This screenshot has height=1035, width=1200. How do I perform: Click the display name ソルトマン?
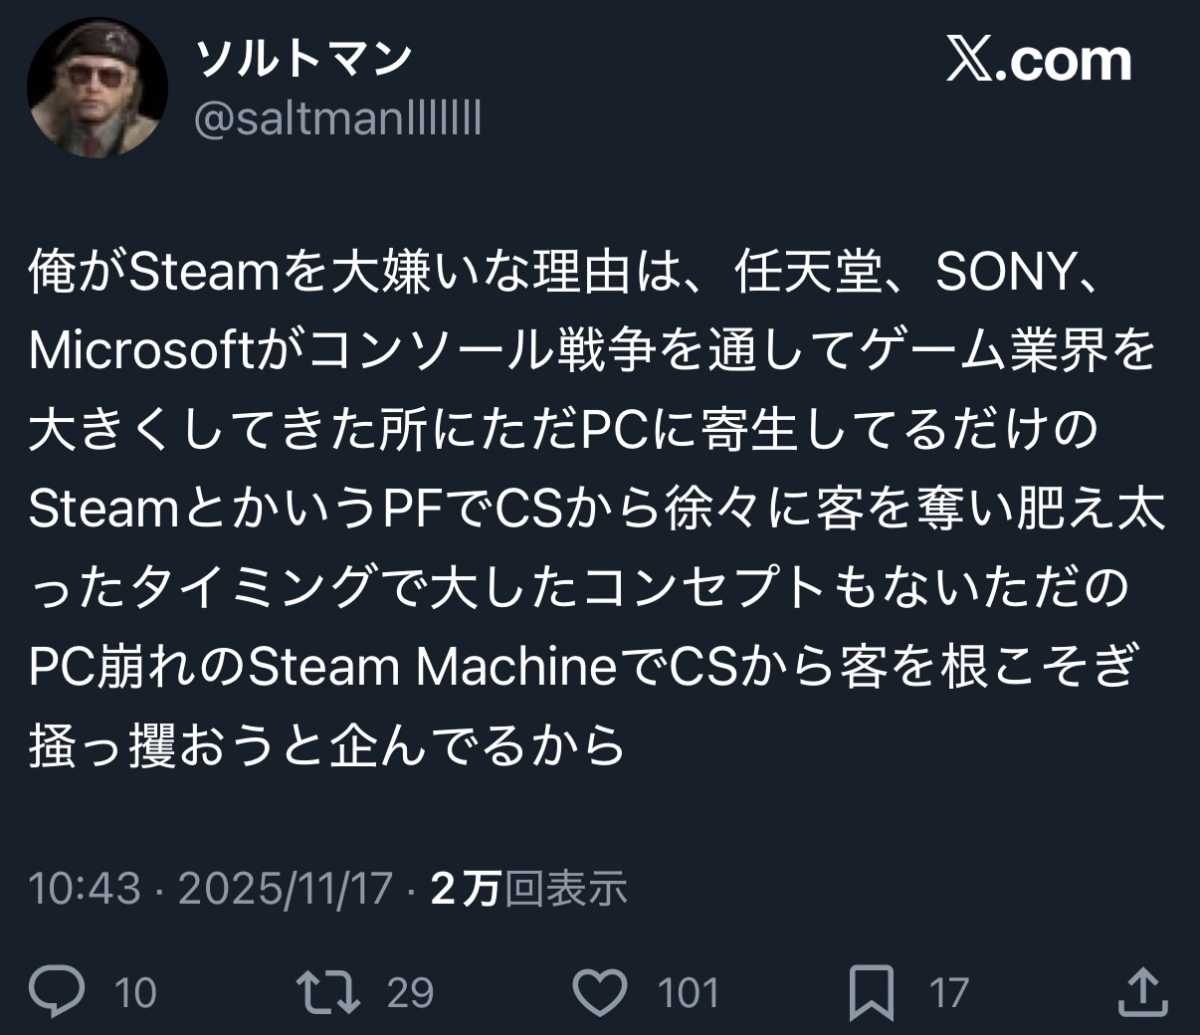(x=304, y=60)
